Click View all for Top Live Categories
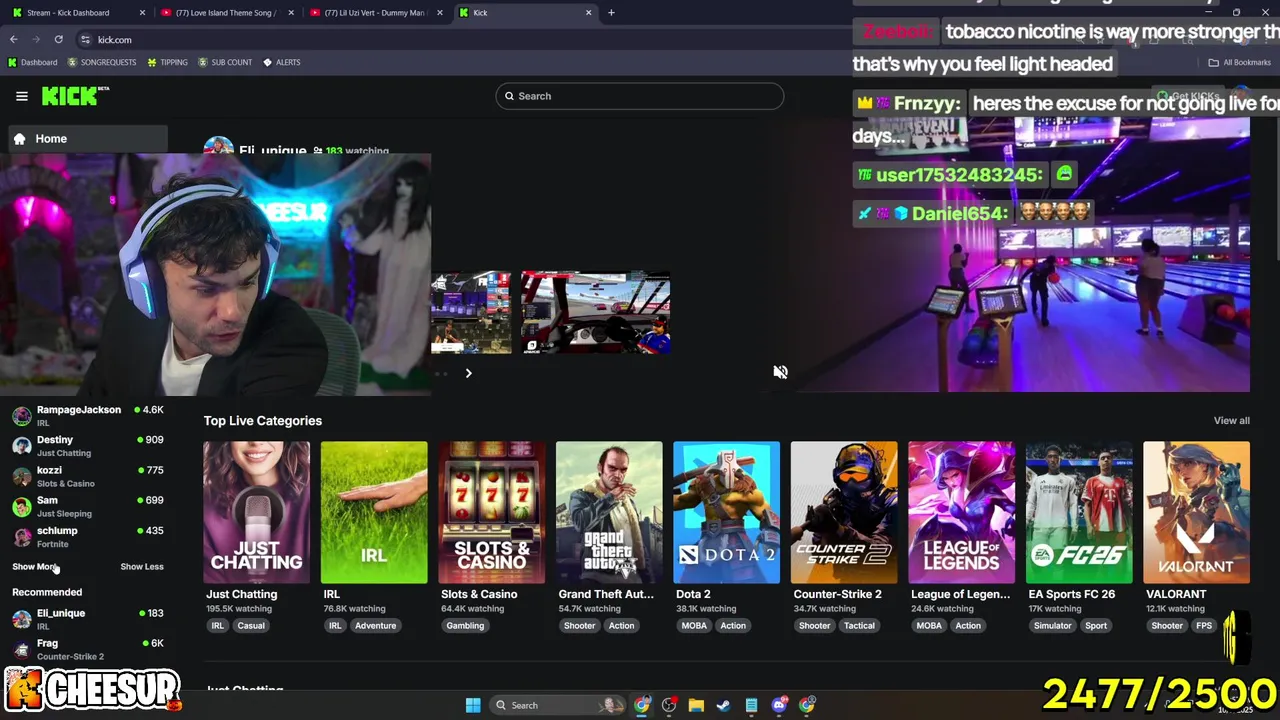The height and width of the screenshot is (720, 1280). click(1231, 421)
